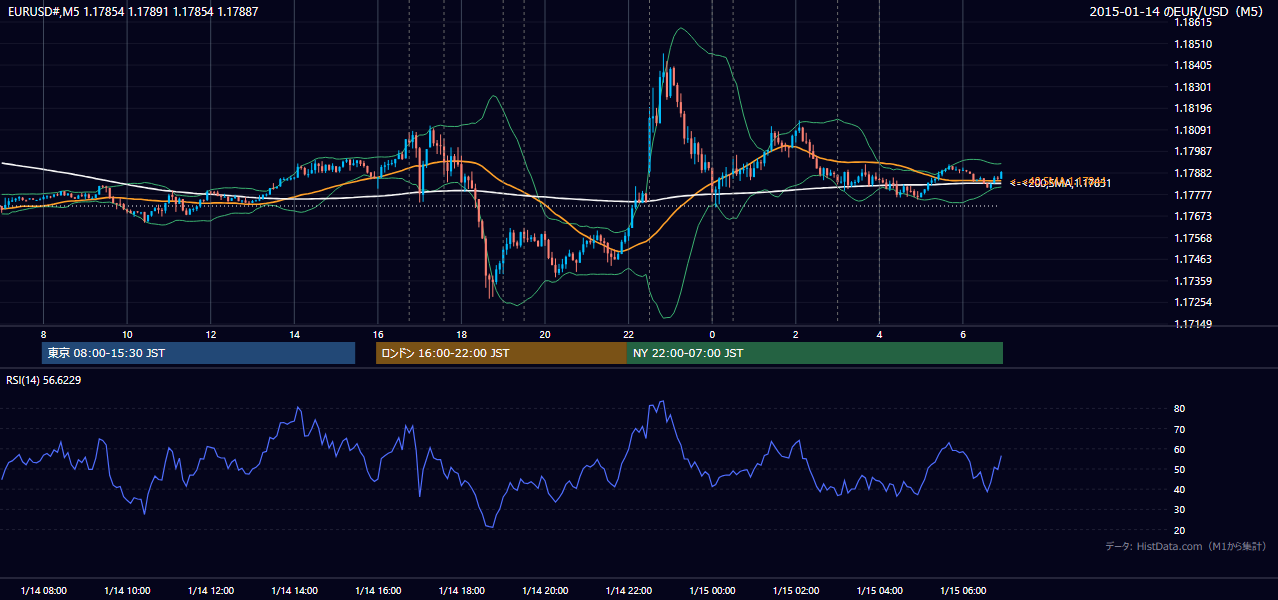Click the bottom date label 1/15 00:00
This screenshot has width=1278, height=600.
point(712,591)
